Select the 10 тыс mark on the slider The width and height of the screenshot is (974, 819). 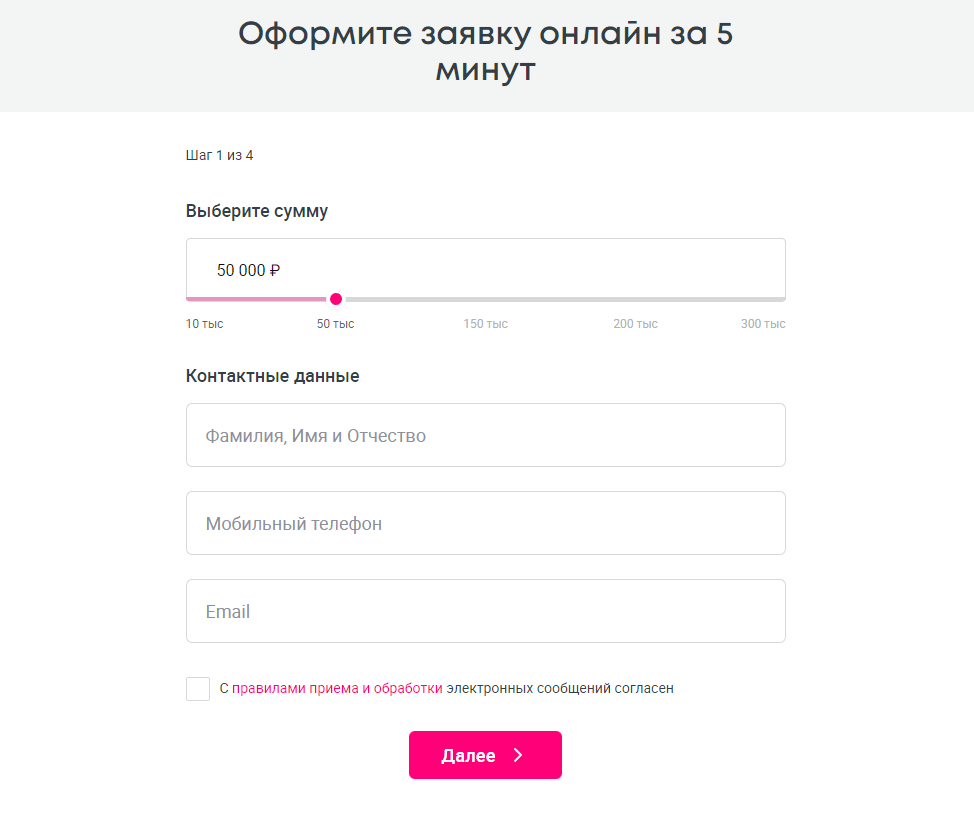(204, 323)
